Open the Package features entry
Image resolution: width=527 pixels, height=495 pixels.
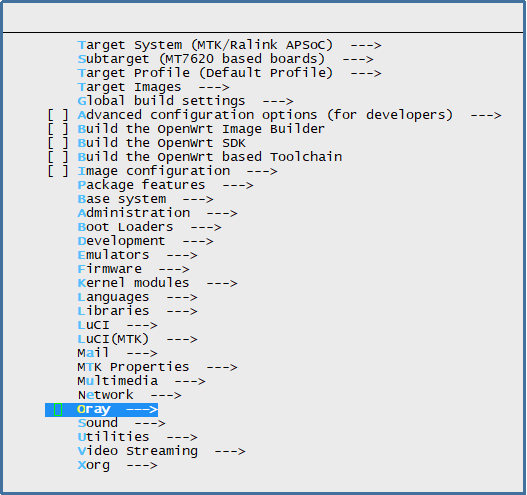click(165, 185)
